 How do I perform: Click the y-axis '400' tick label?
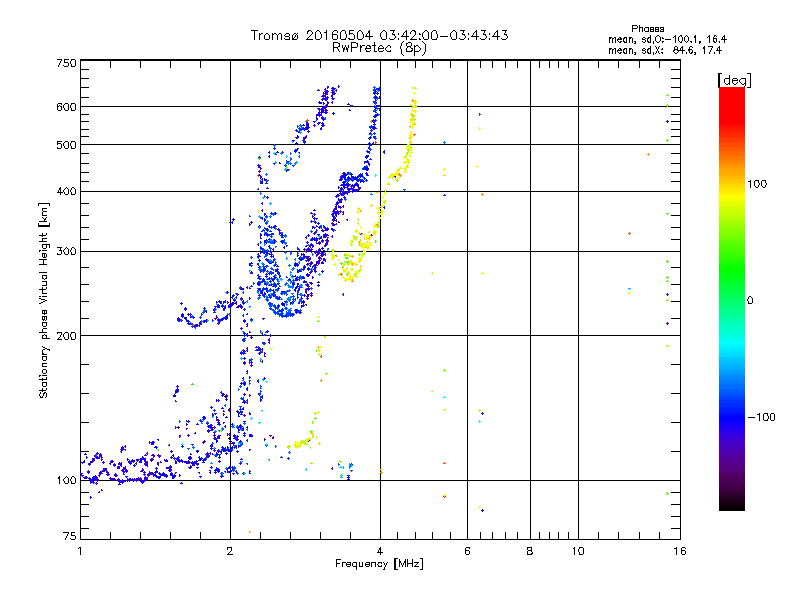(x=66, y=191)
